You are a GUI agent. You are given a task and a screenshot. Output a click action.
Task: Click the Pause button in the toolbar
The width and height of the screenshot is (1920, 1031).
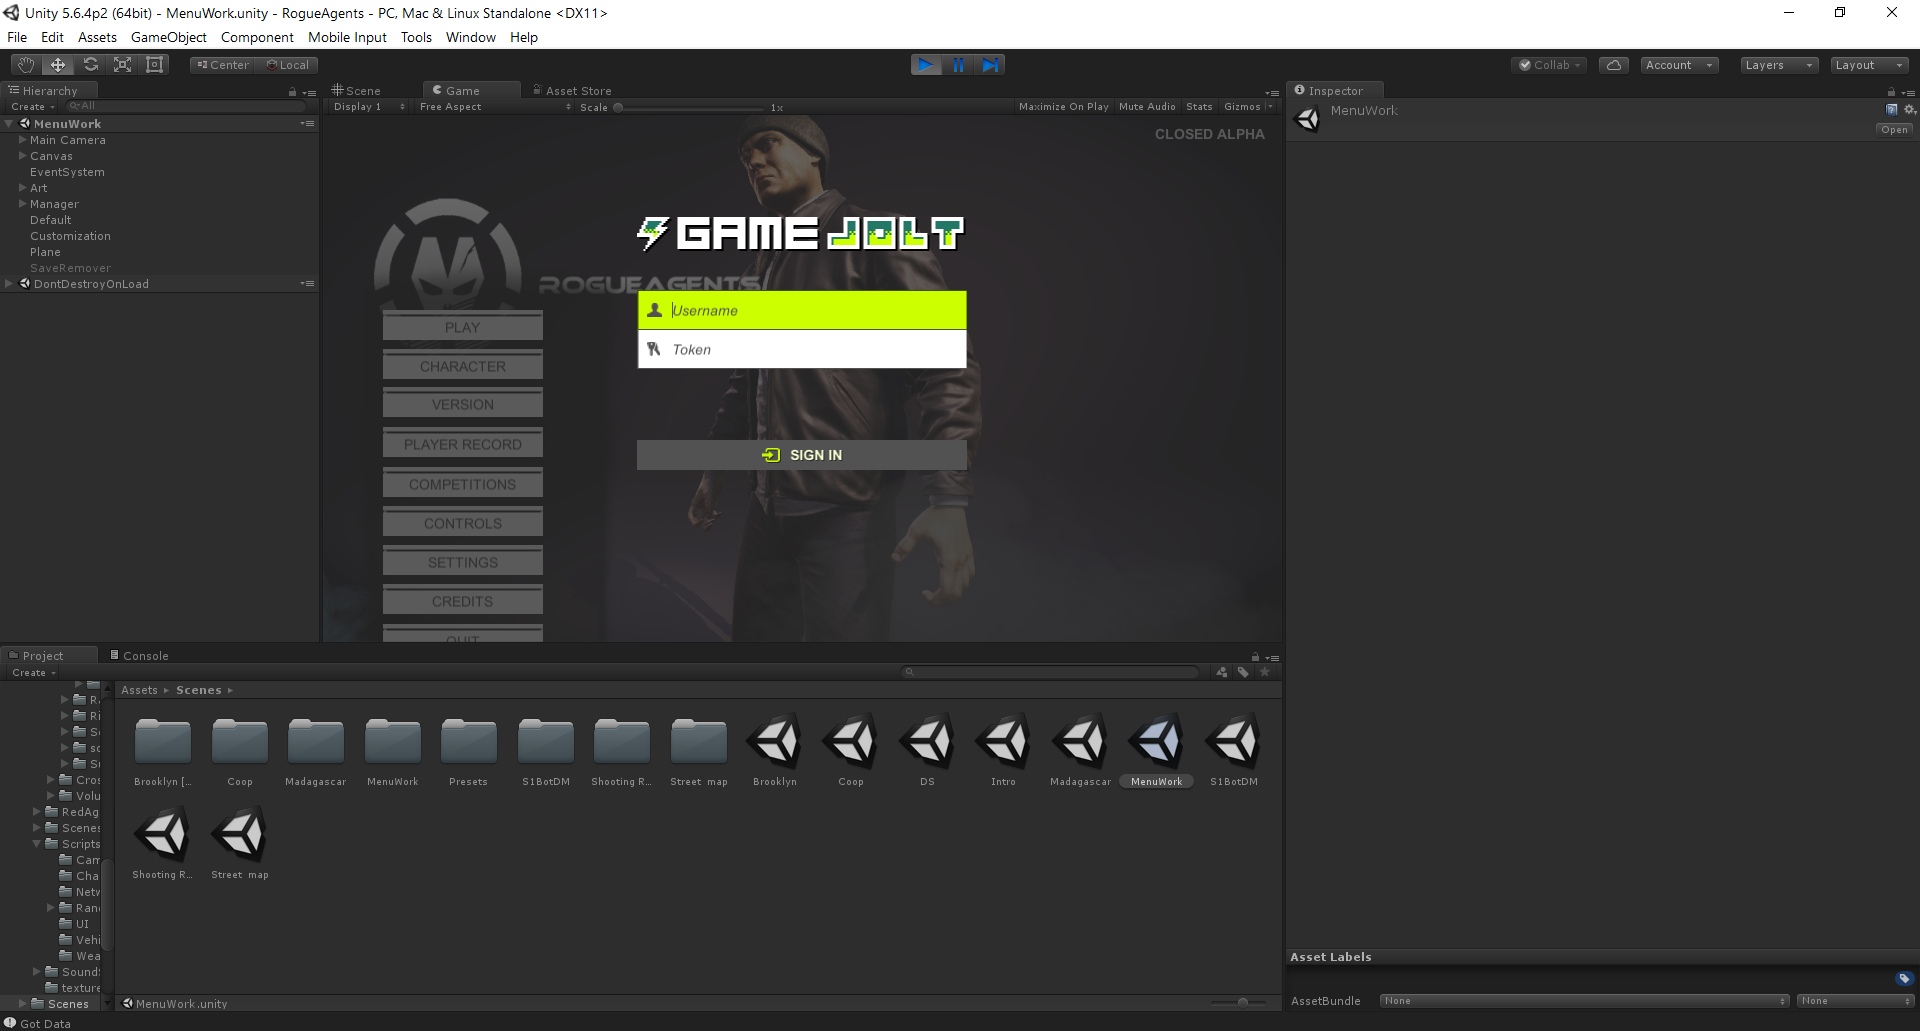pyautogui.click(x=958, y=64)
